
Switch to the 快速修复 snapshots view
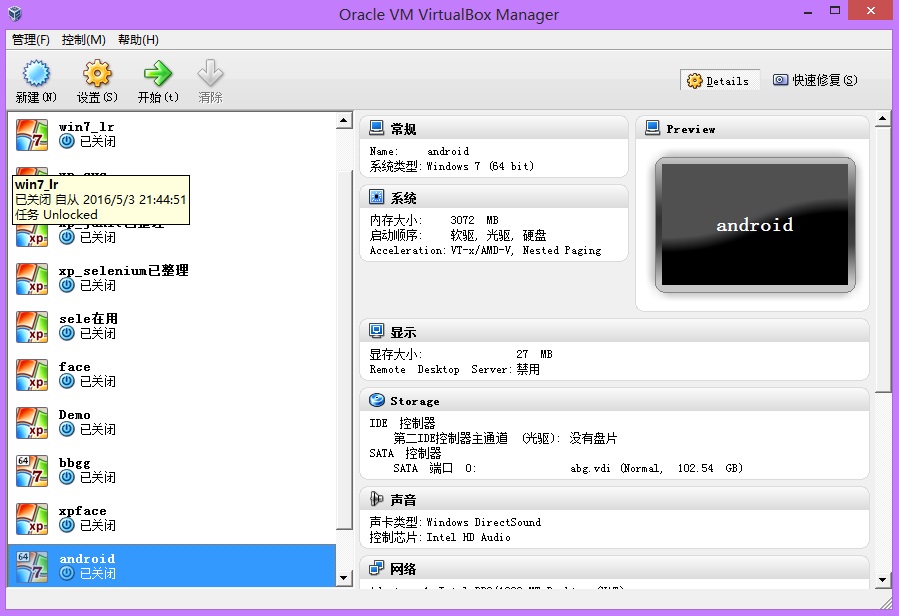point(815,80)
